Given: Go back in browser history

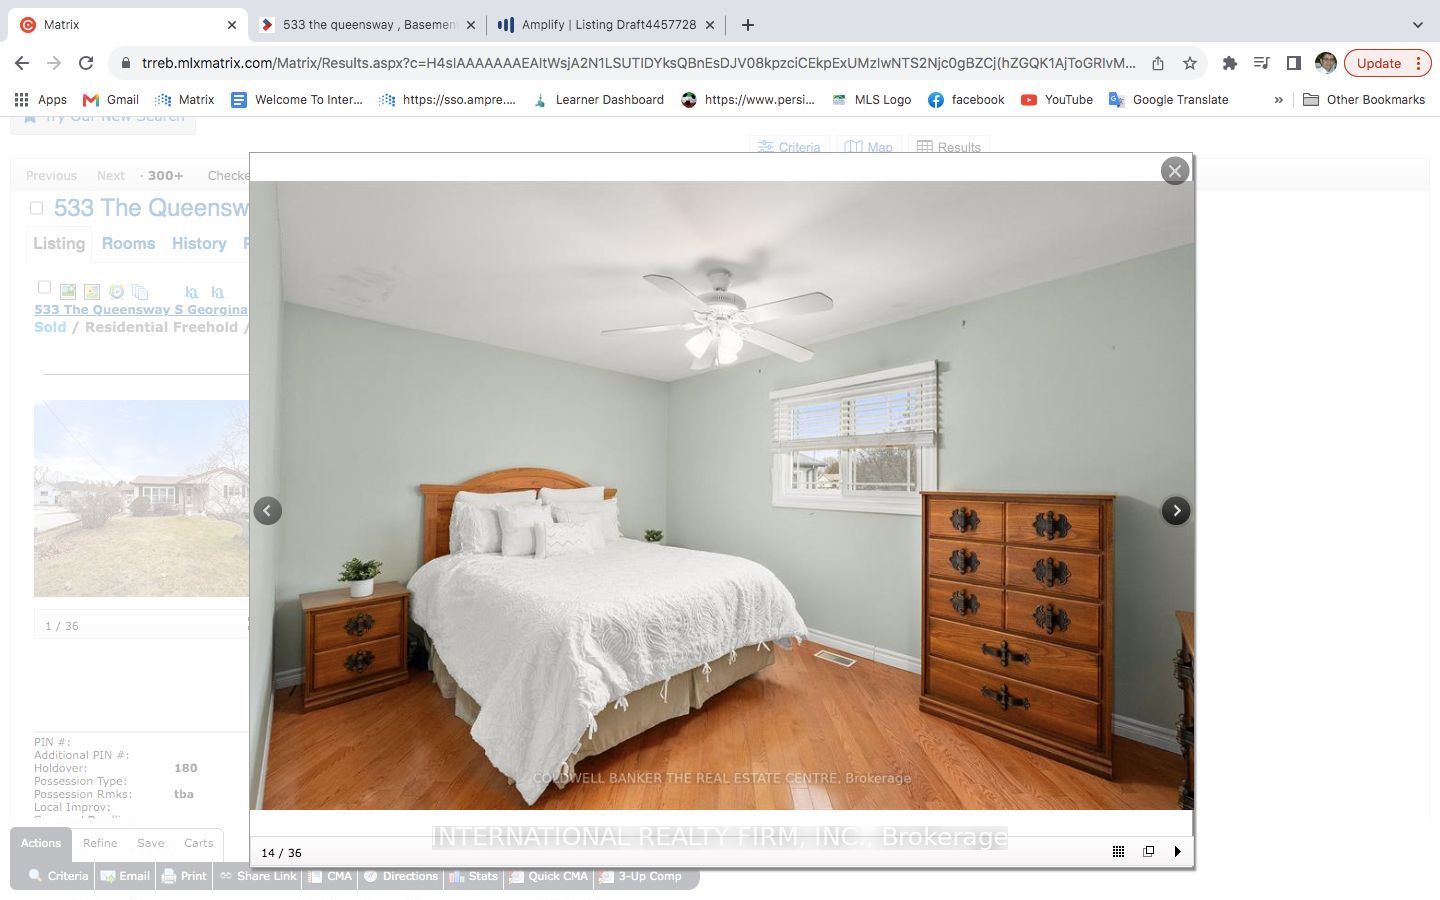Looking at the screenshot, I should [22, 63].
